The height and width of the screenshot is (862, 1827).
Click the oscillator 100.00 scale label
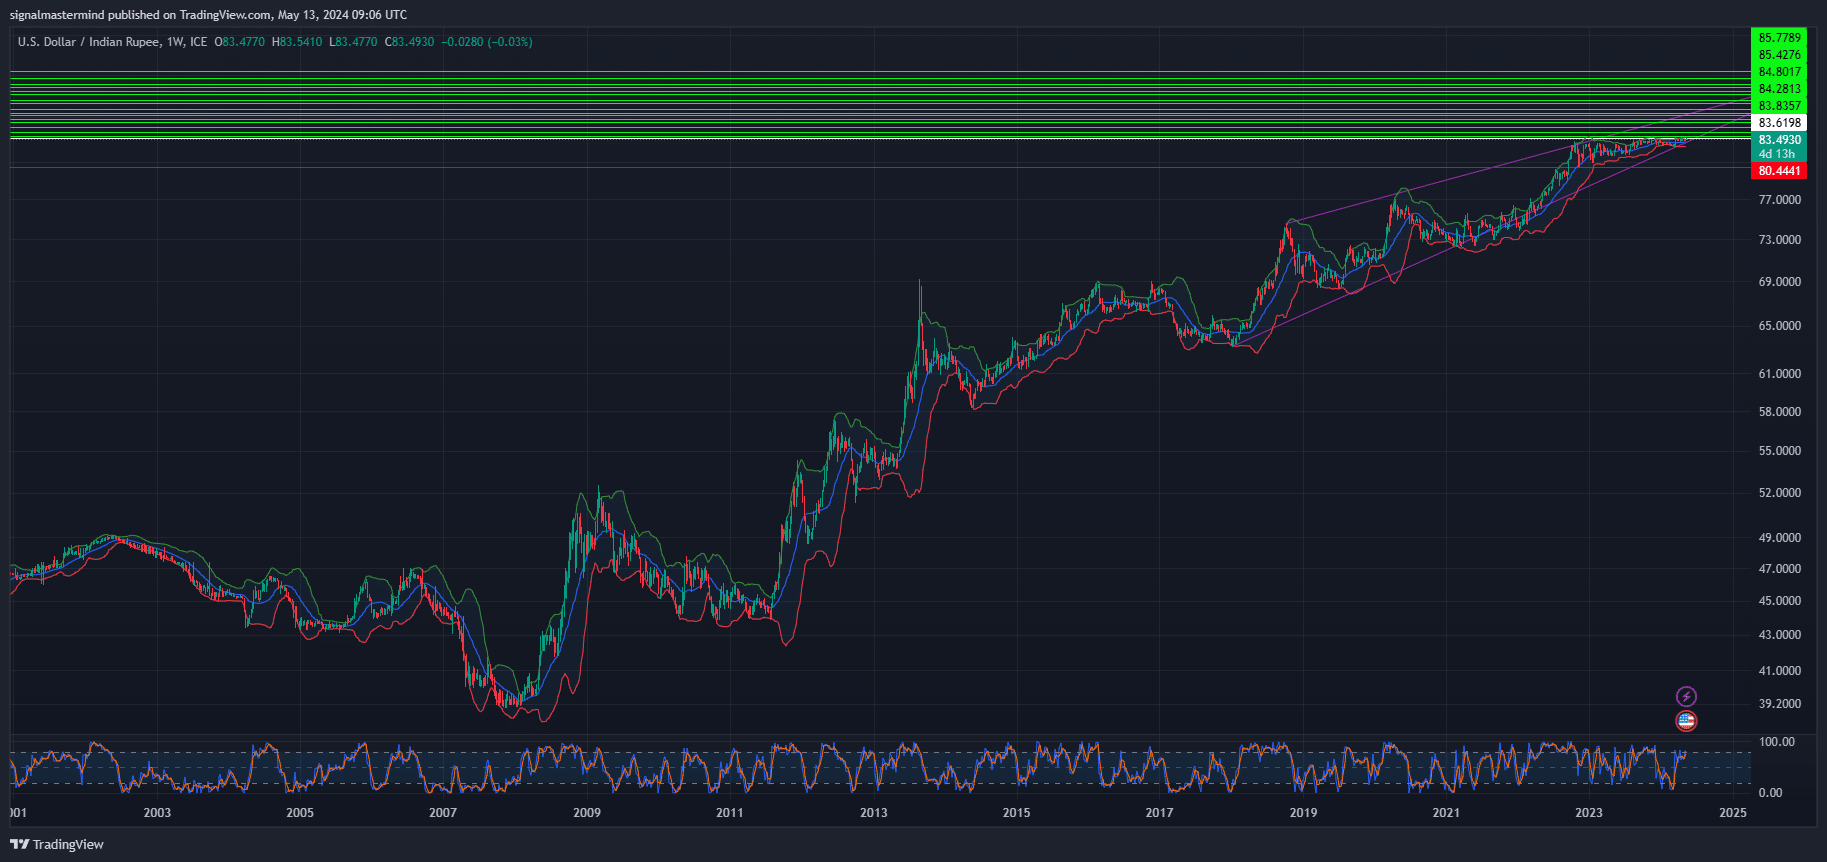pyautogui.click(x=1777, y=742)
